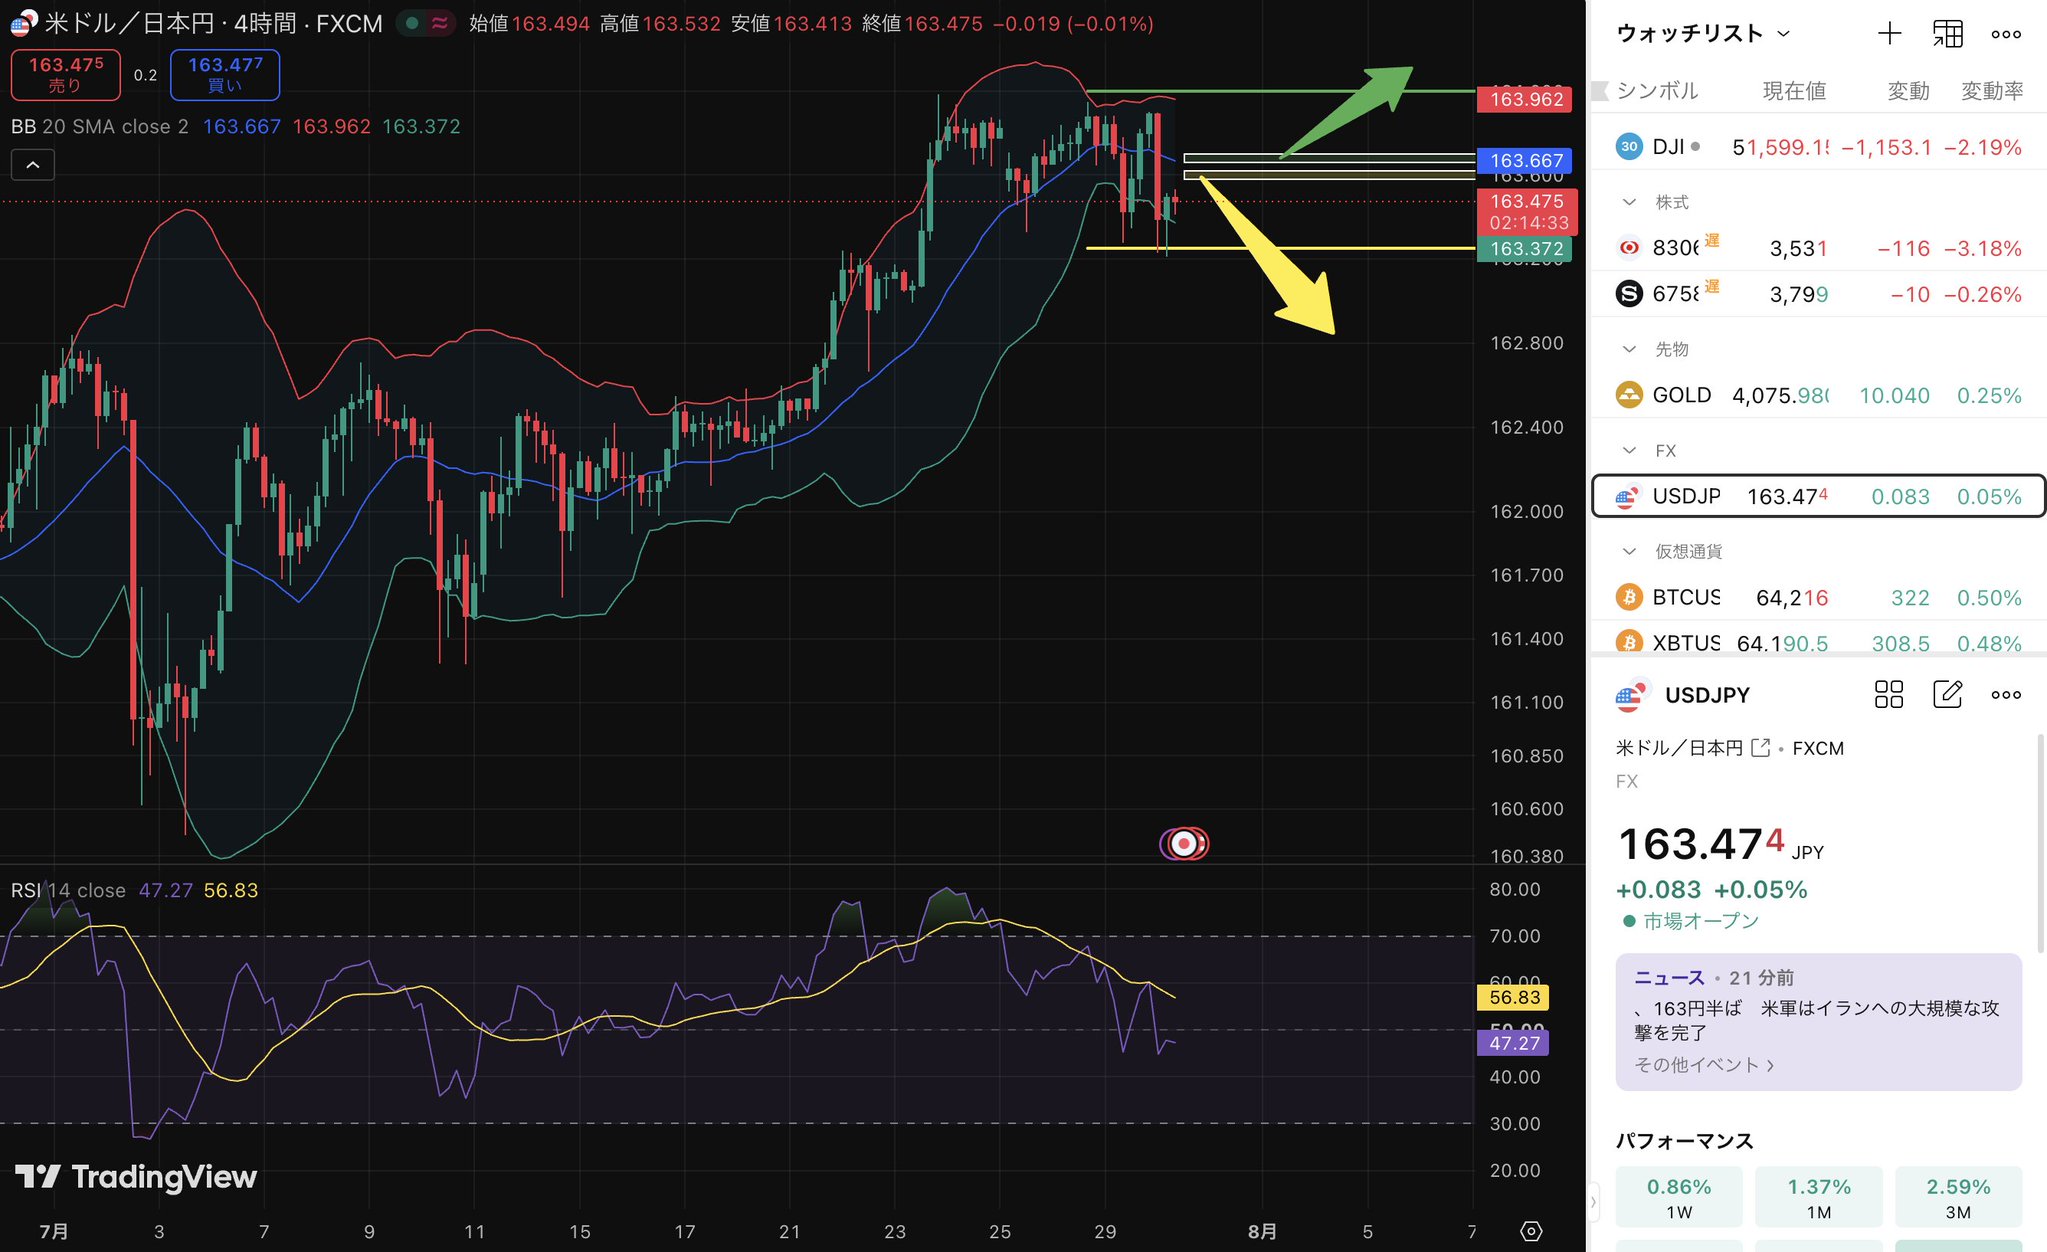Click the BTCUS bitcoin logo icon
Screen dimensions: 2047x1252
pyautogui.click(x=1629, y=597)
